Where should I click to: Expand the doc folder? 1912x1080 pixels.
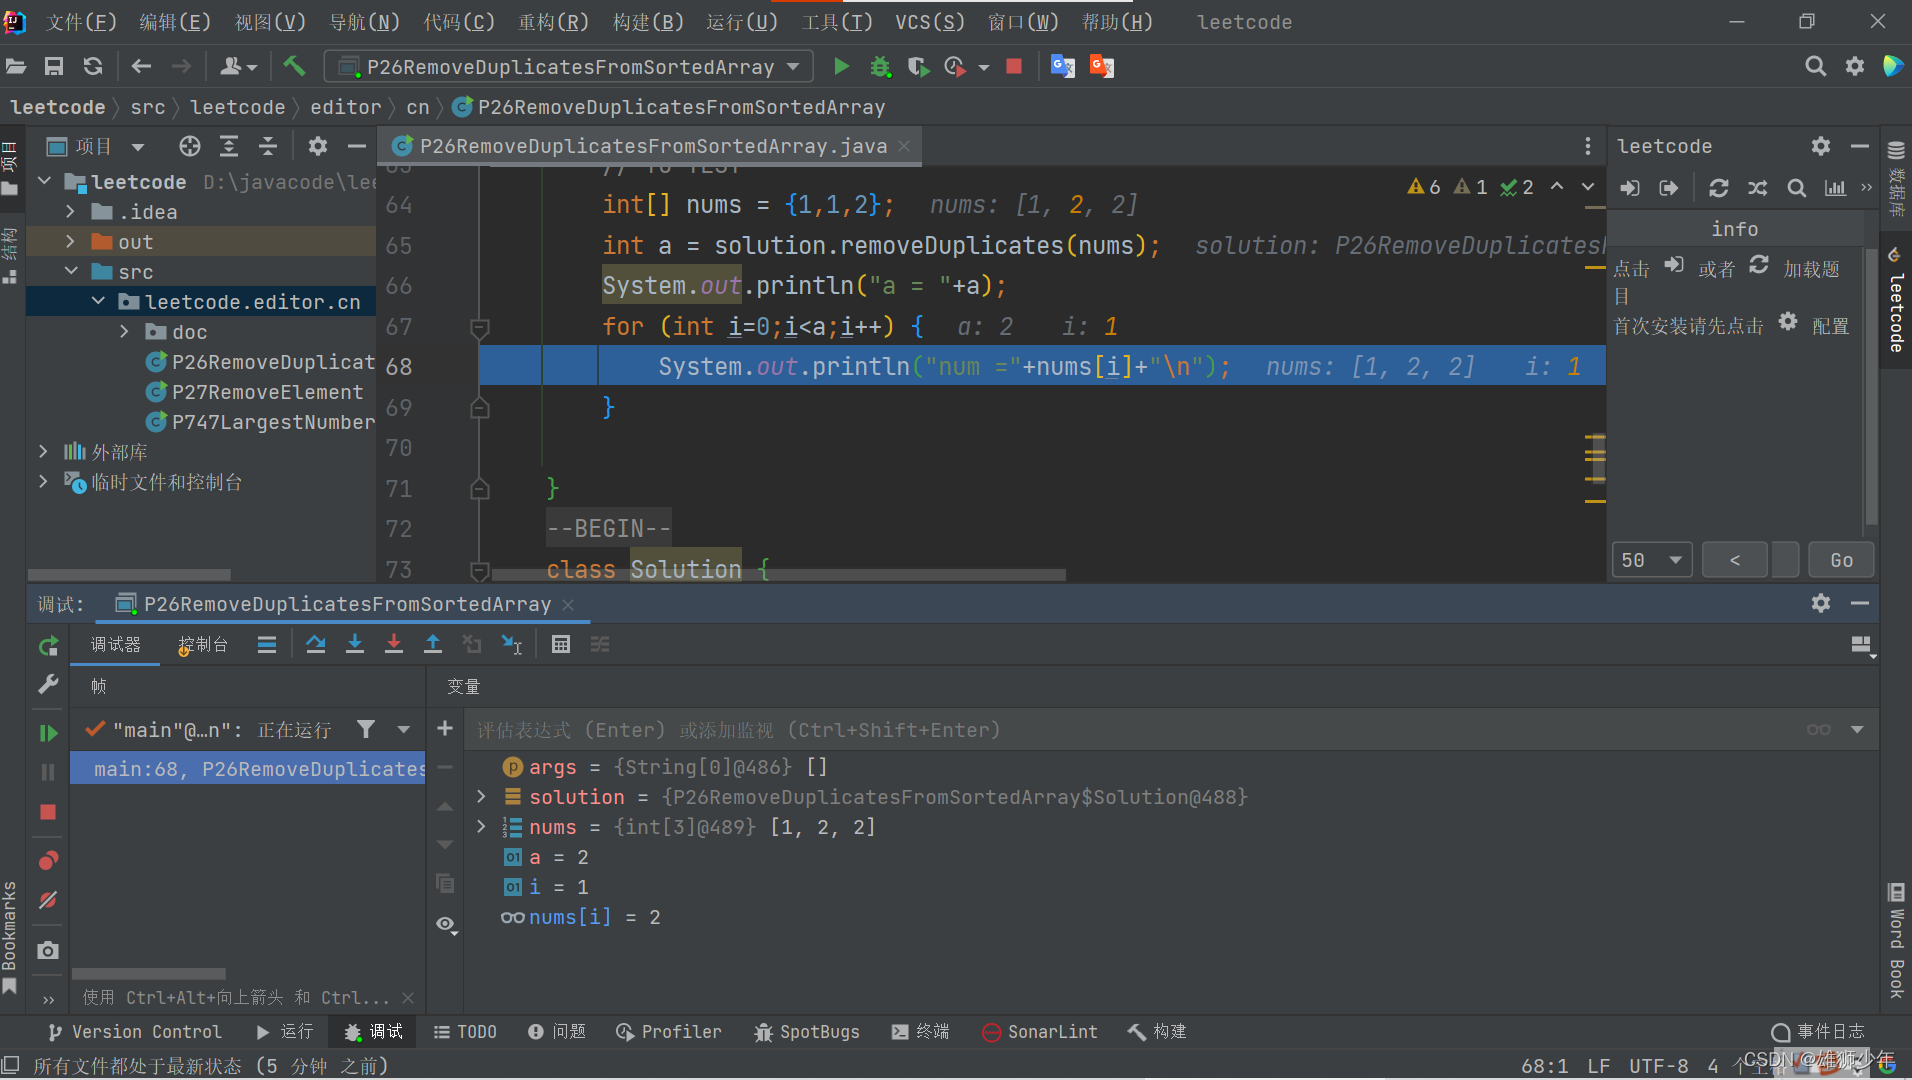click(x=124, y=332)
